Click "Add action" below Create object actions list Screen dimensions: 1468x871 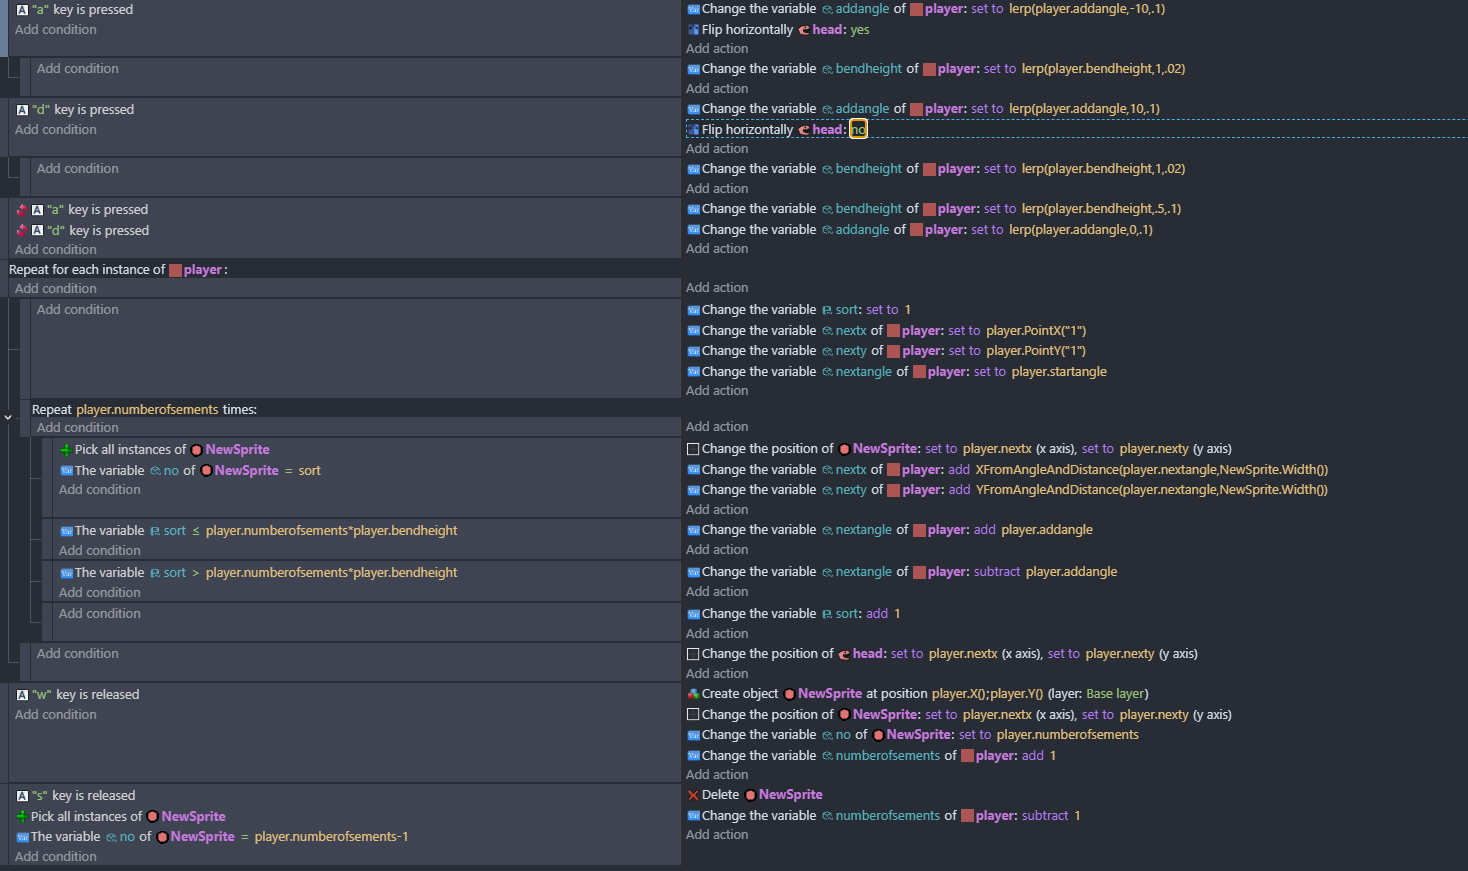[717, 775]
